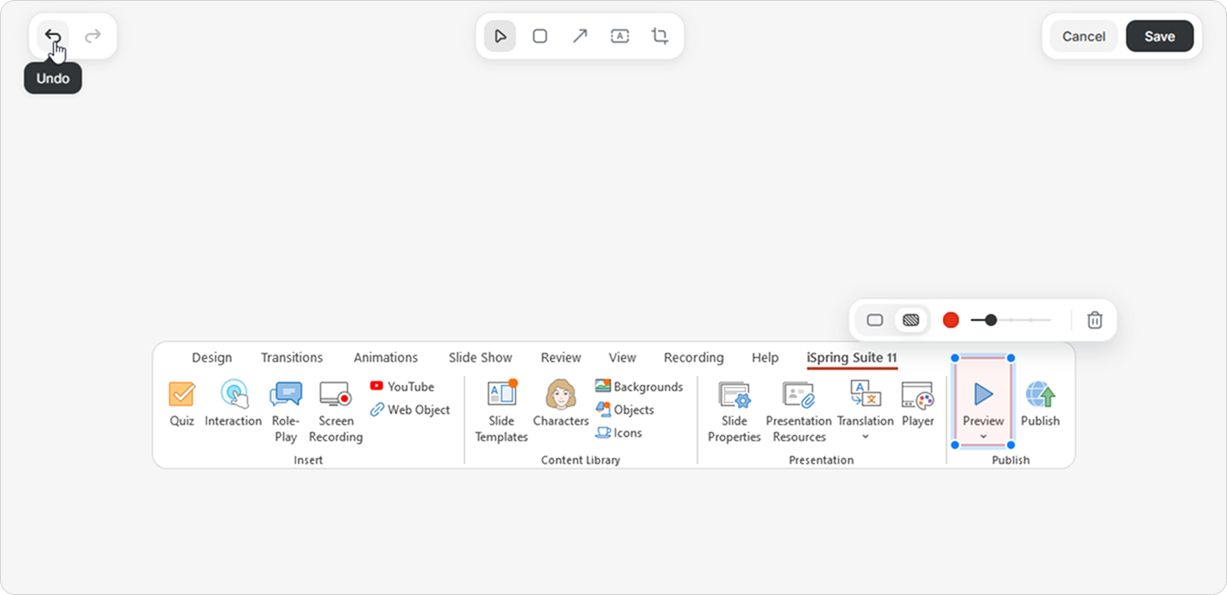Delete the selected shape with trash icon

[x=1095, y=320]
